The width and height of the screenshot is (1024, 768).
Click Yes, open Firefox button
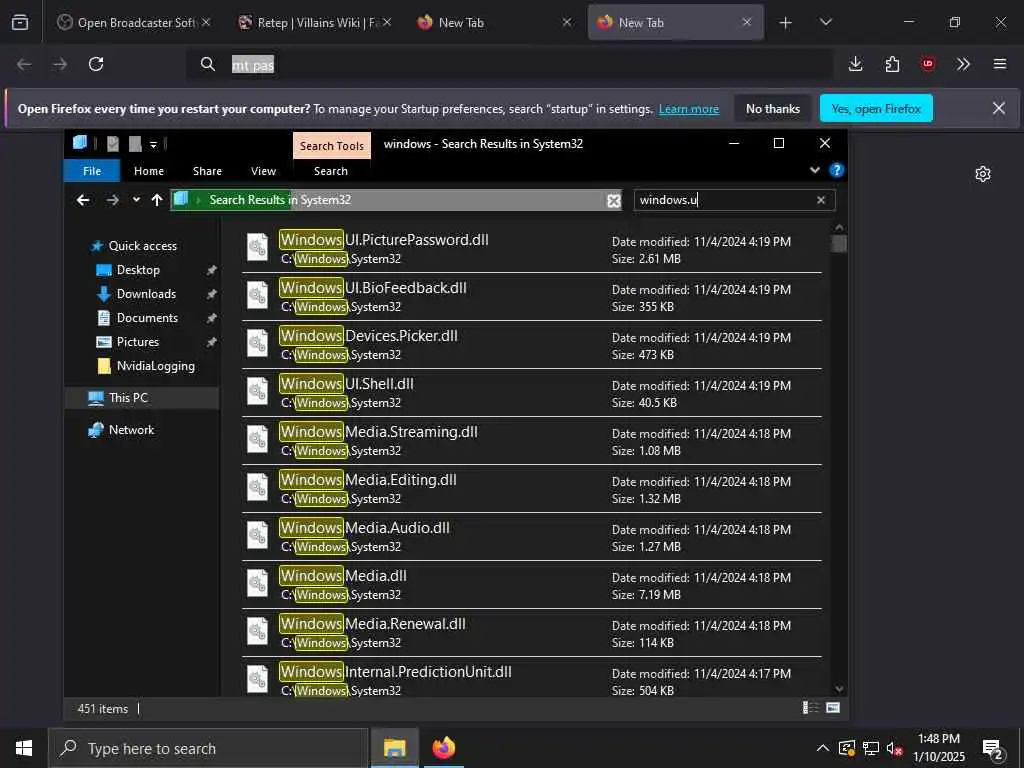tap(876, 108)
